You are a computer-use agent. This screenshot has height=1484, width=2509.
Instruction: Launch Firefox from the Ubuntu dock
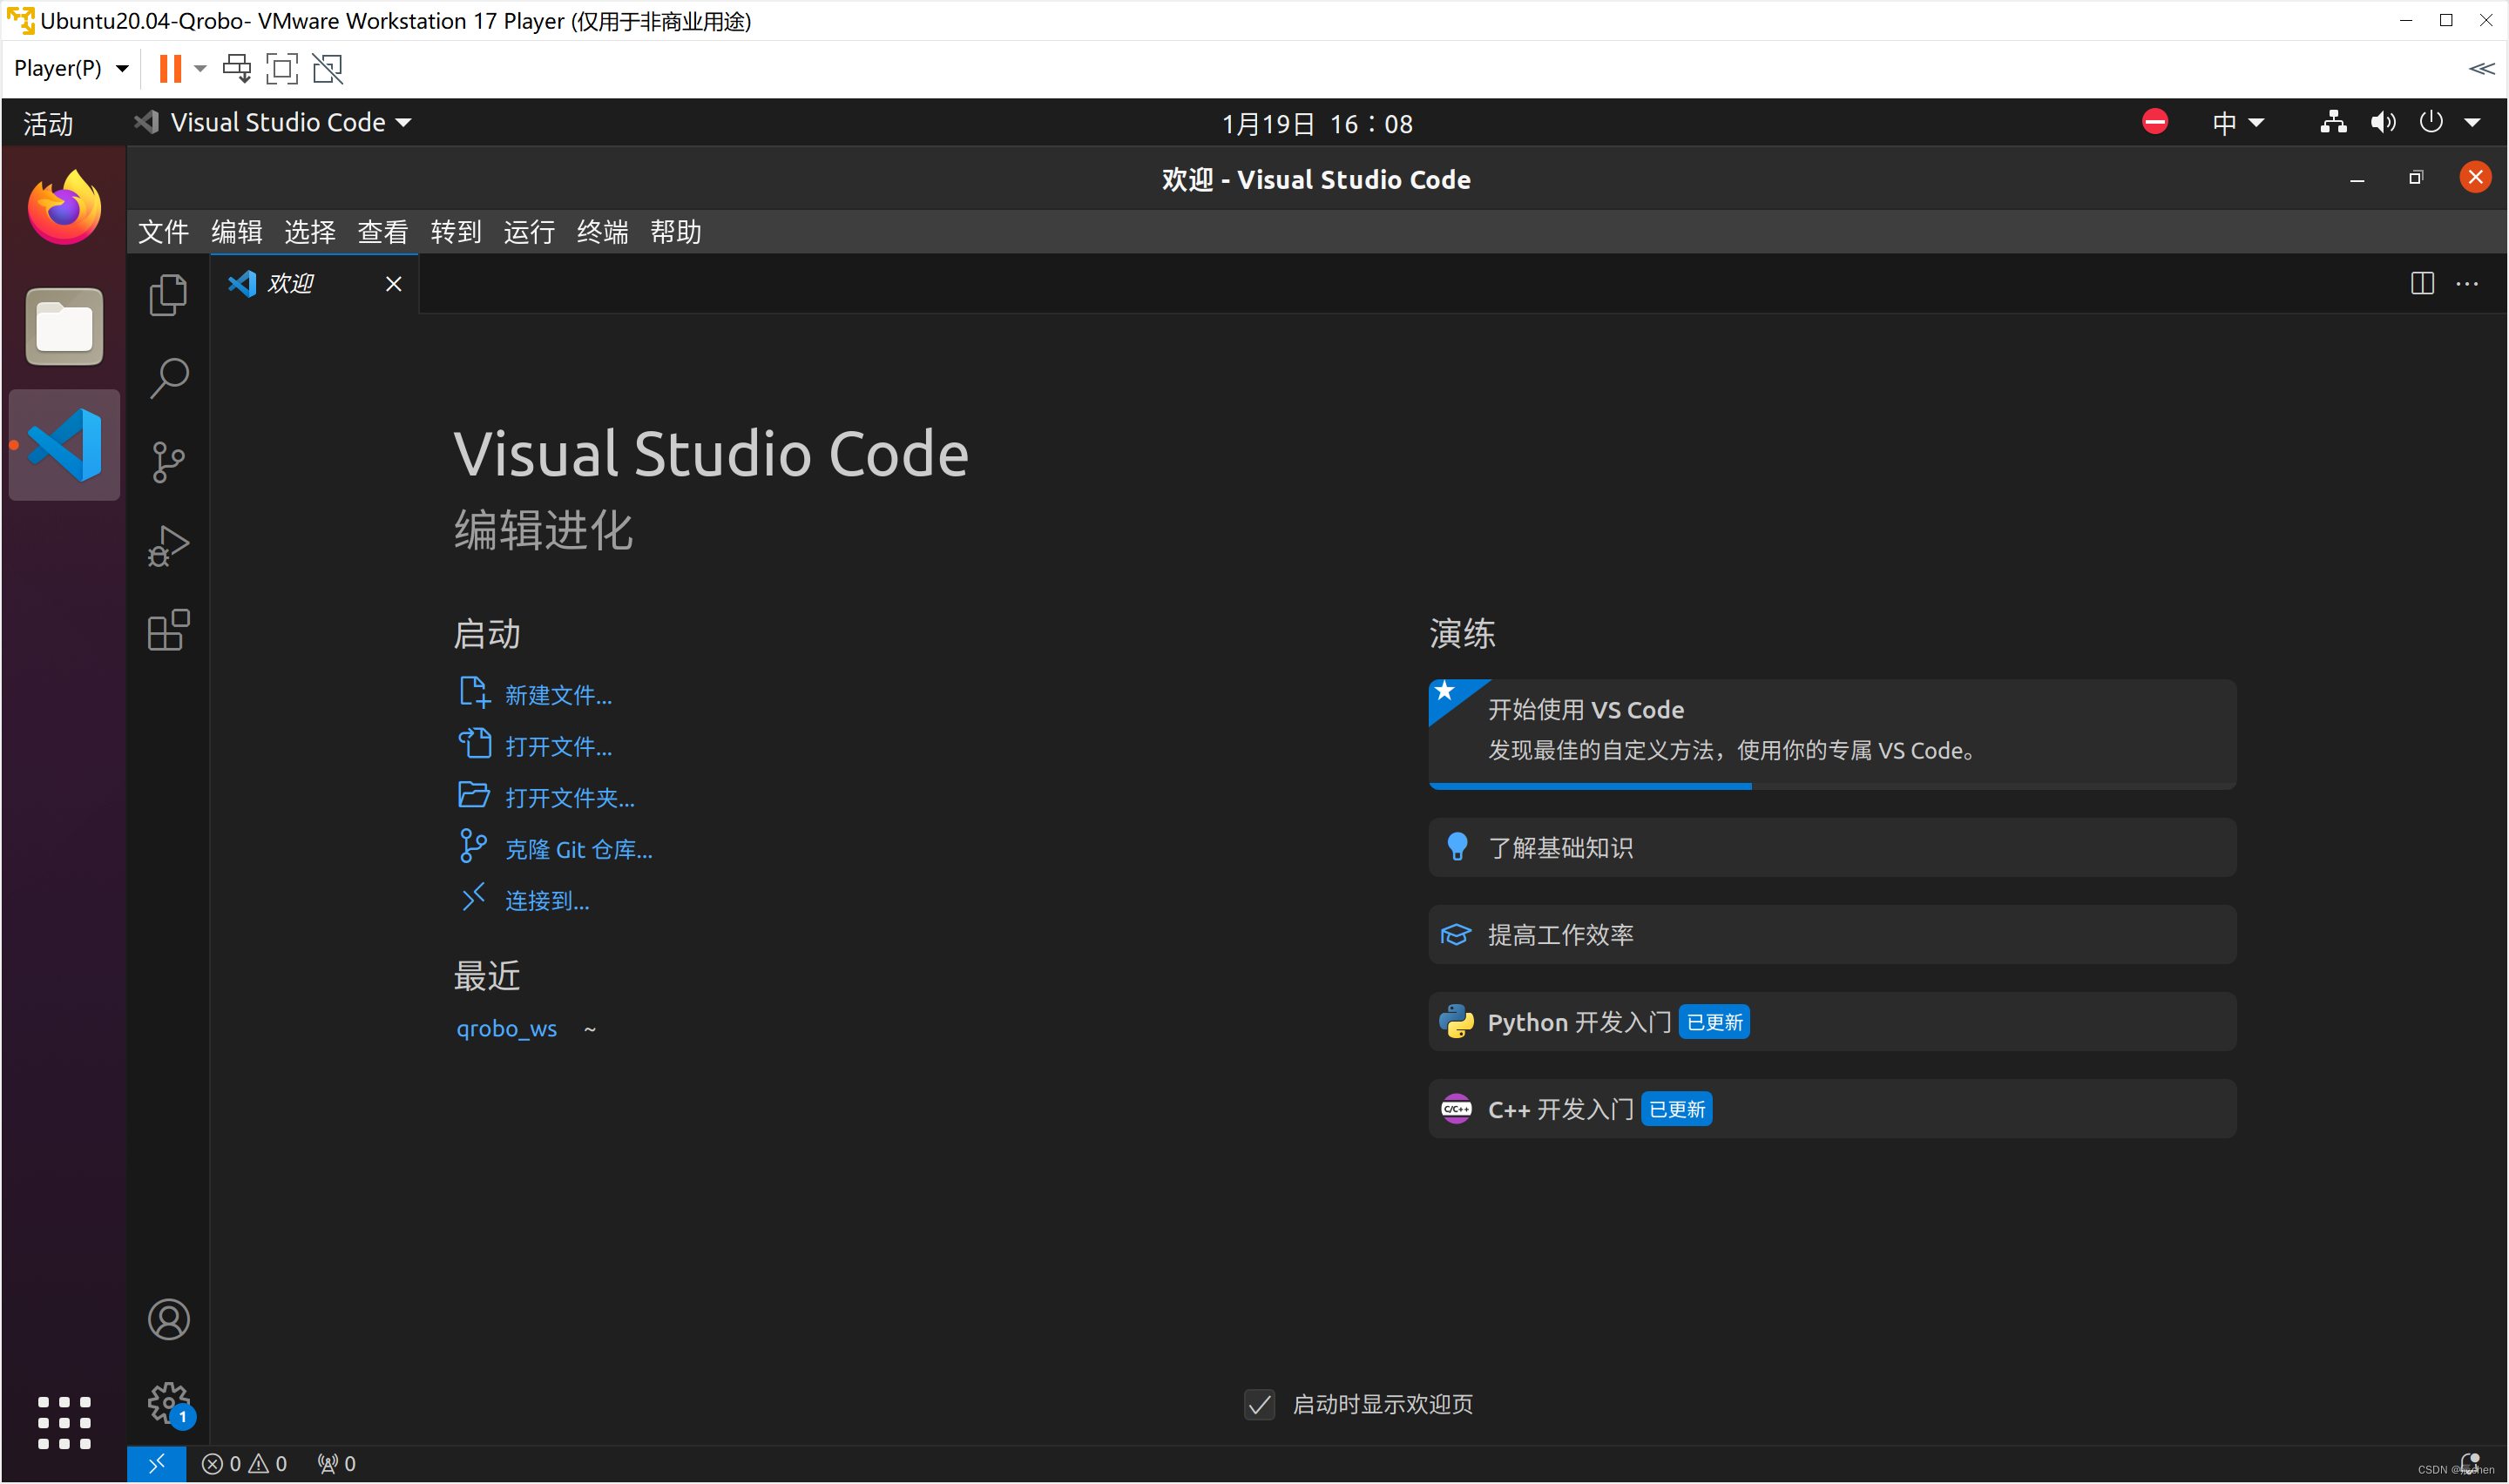(64, 208)
